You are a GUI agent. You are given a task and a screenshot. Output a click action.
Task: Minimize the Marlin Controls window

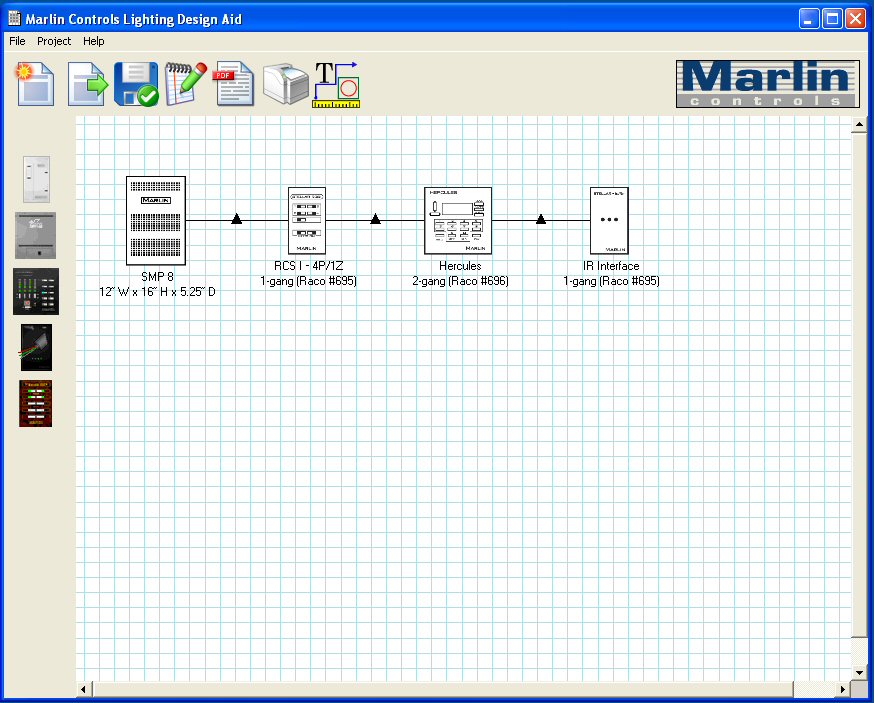[809, 19]
